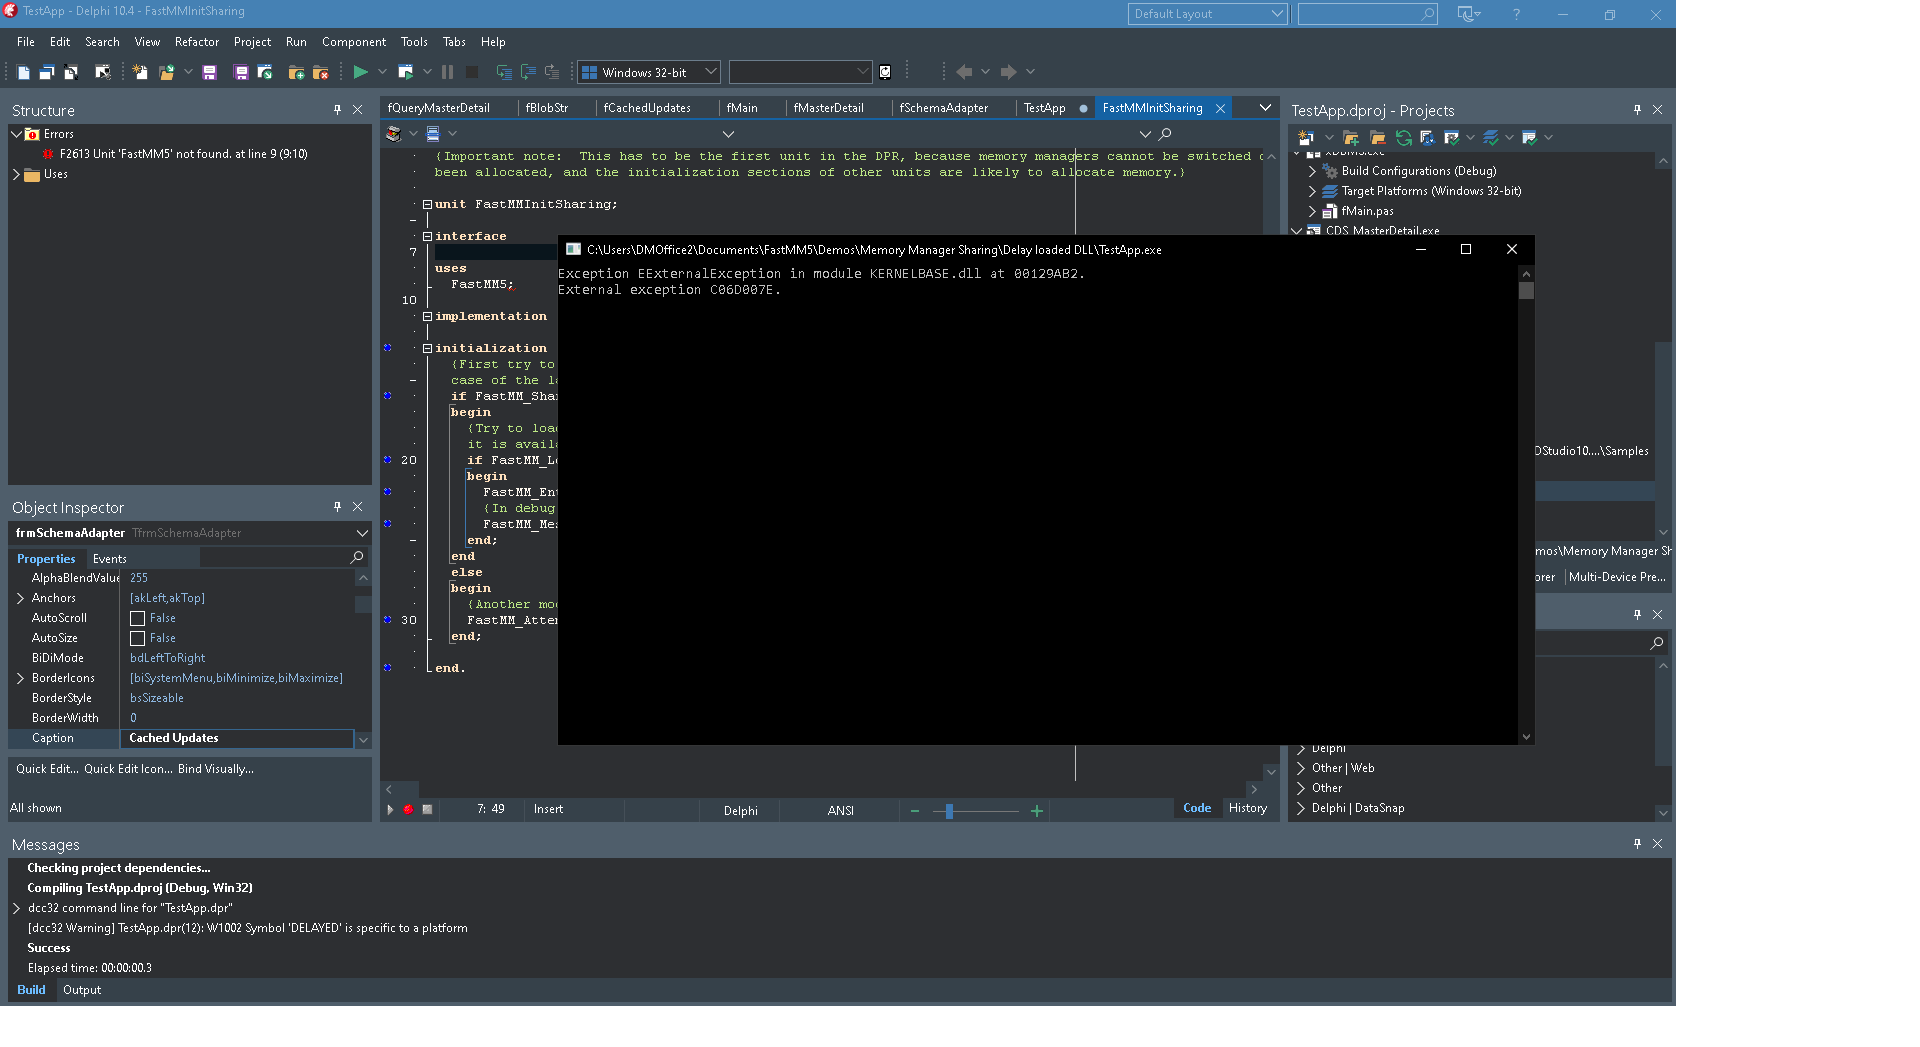Click the Run Without Debugging icon
The image size is (1920, 1047).
point(405,72)
